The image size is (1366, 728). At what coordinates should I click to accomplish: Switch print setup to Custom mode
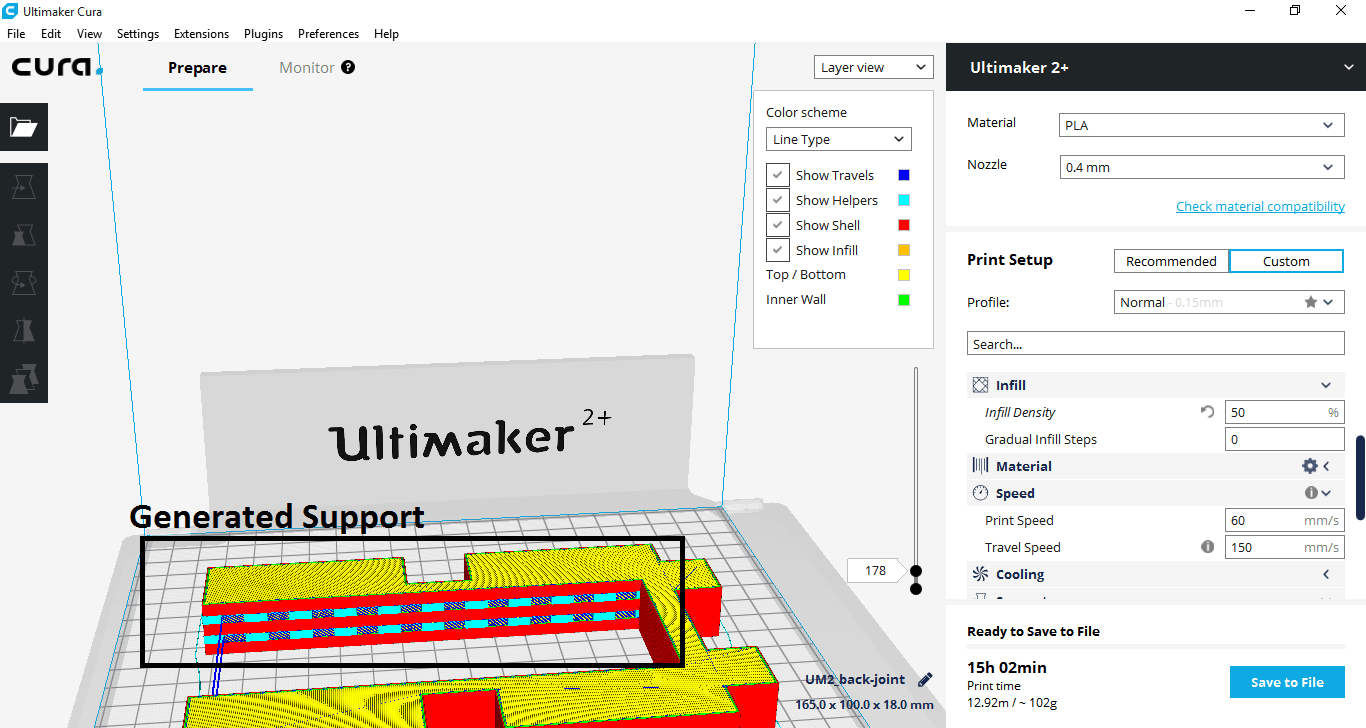click(x=1286, y=261)
